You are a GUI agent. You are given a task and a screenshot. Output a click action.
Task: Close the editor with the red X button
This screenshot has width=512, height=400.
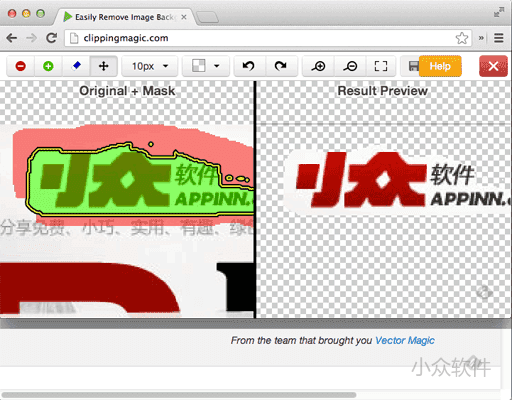(493, 66)
